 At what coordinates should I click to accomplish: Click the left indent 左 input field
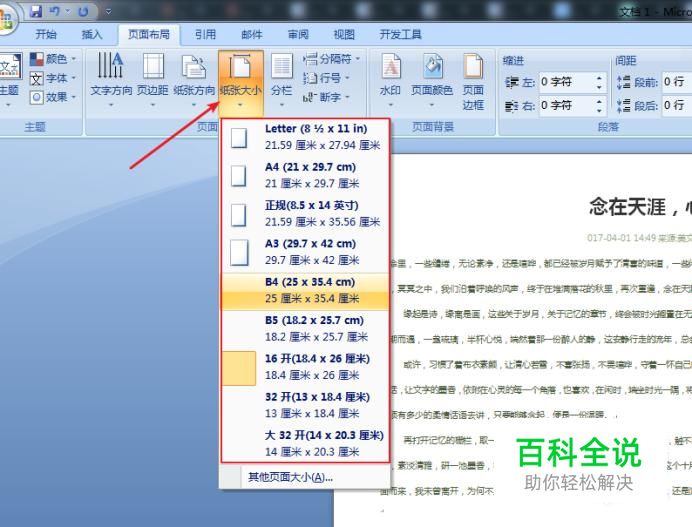566,82
